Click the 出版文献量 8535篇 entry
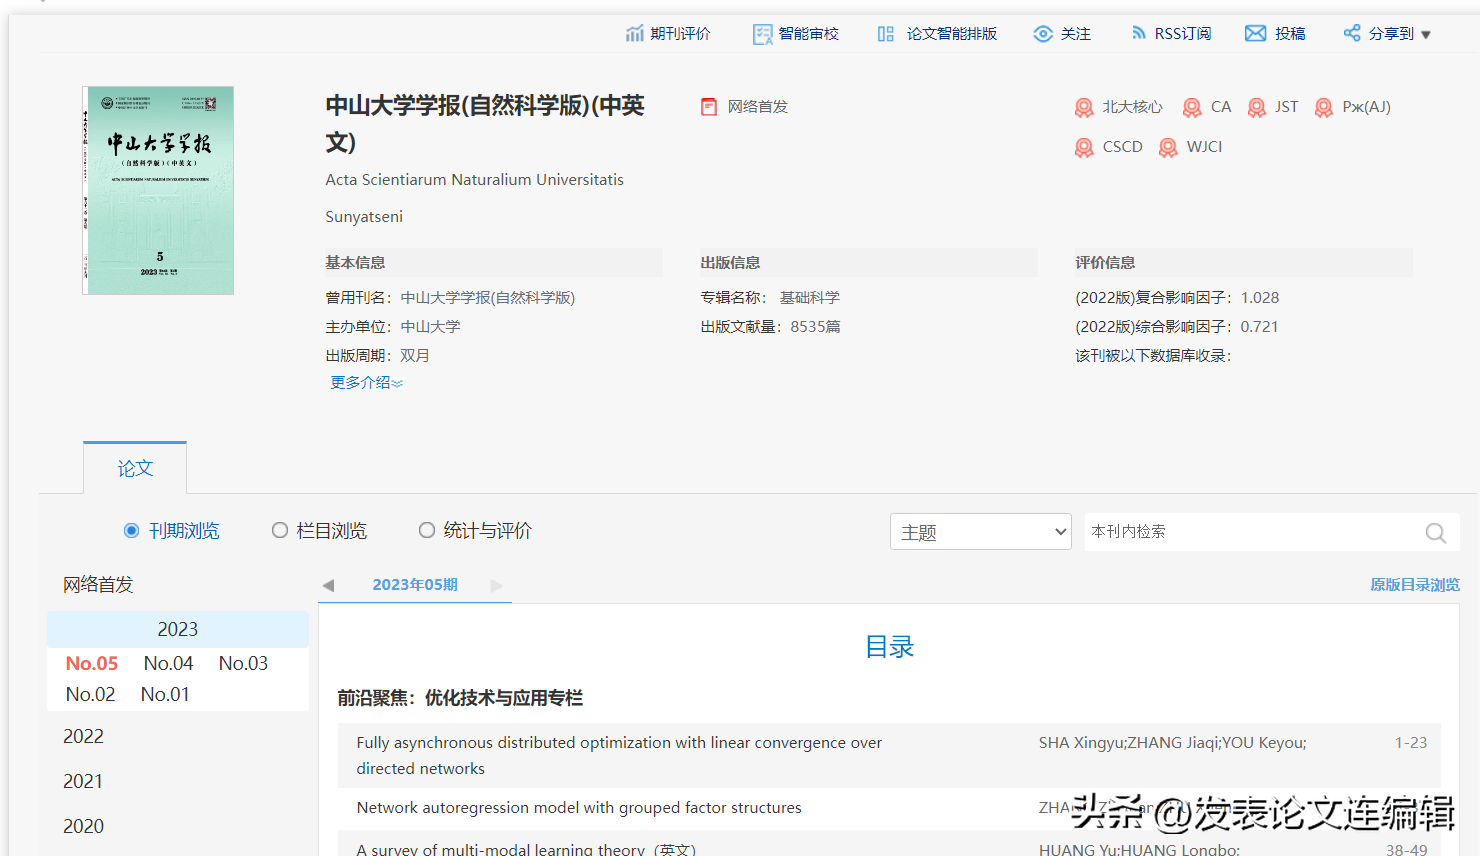 pos(770,327)
